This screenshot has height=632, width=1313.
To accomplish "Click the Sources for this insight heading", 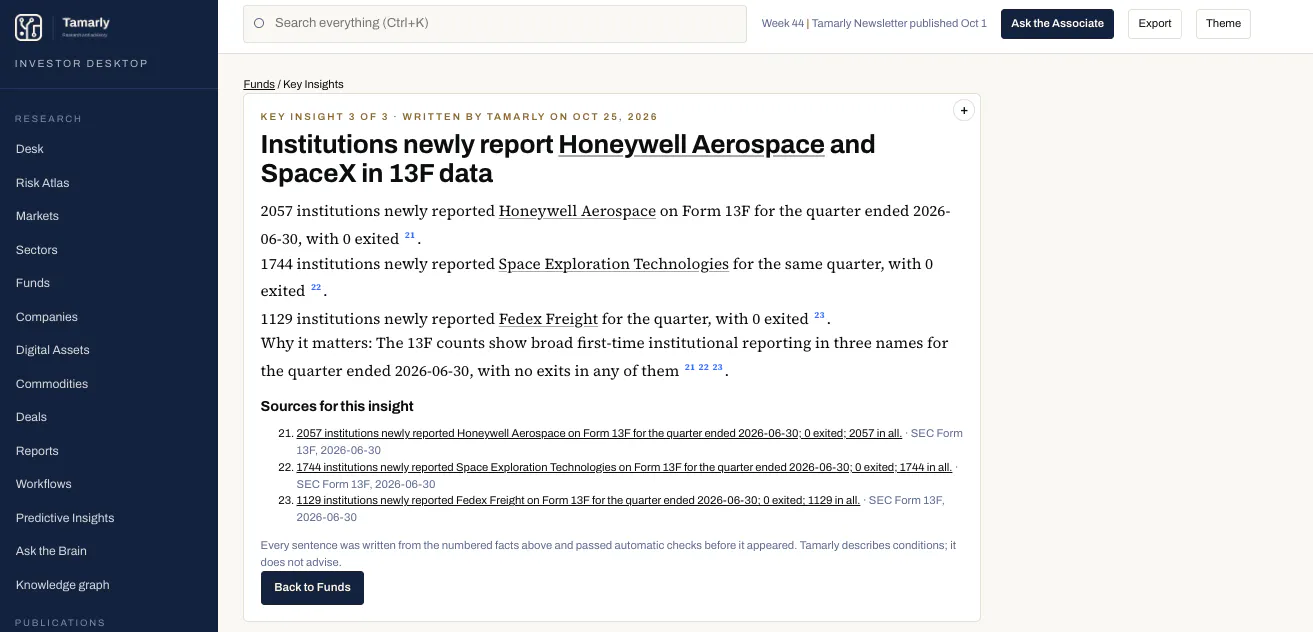I will 337,406.
